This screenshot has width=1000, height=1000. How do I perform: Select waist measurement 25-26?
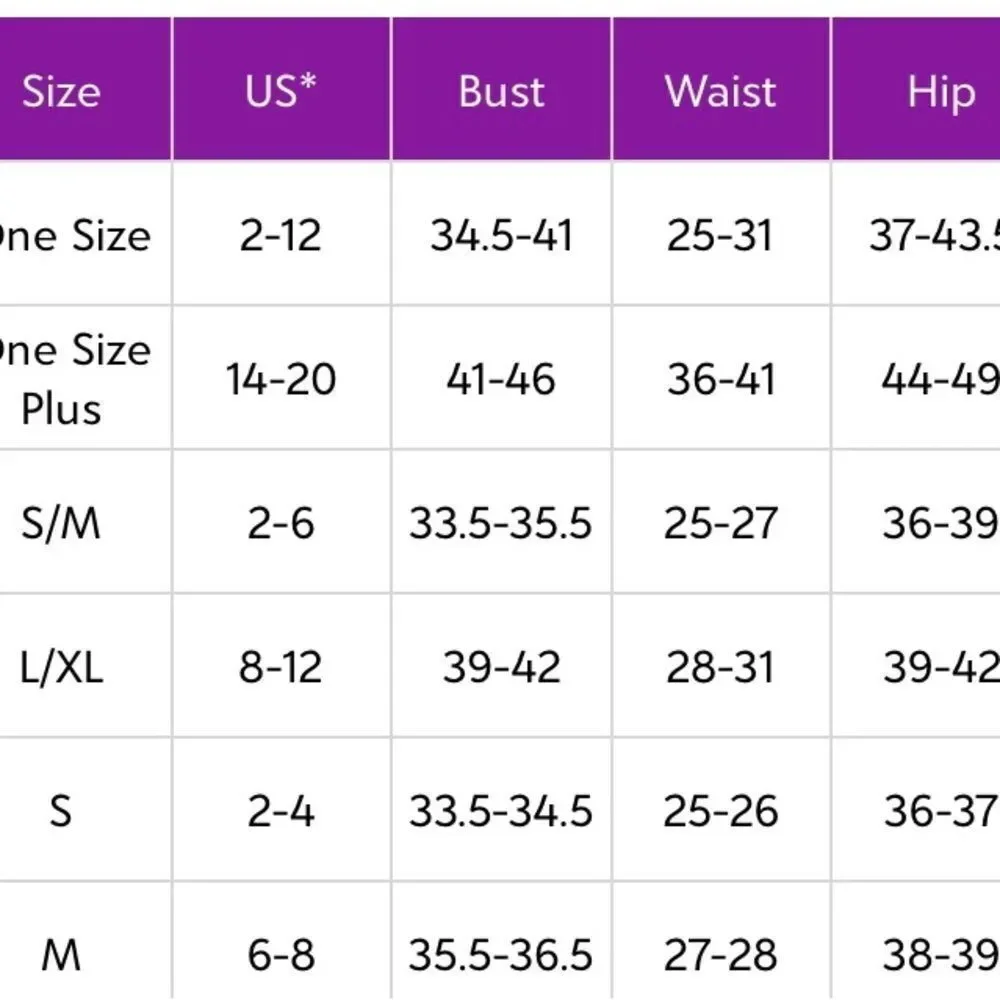click(x=720, y=811)
